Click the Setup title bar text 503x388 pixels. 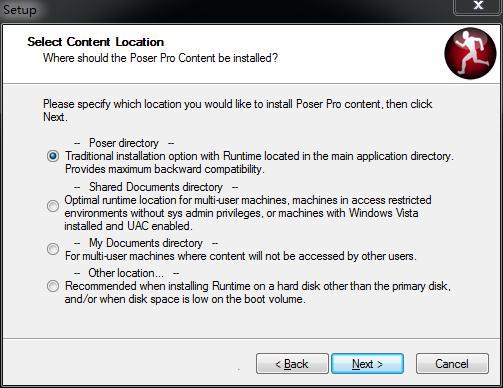(x=20, y=10)
